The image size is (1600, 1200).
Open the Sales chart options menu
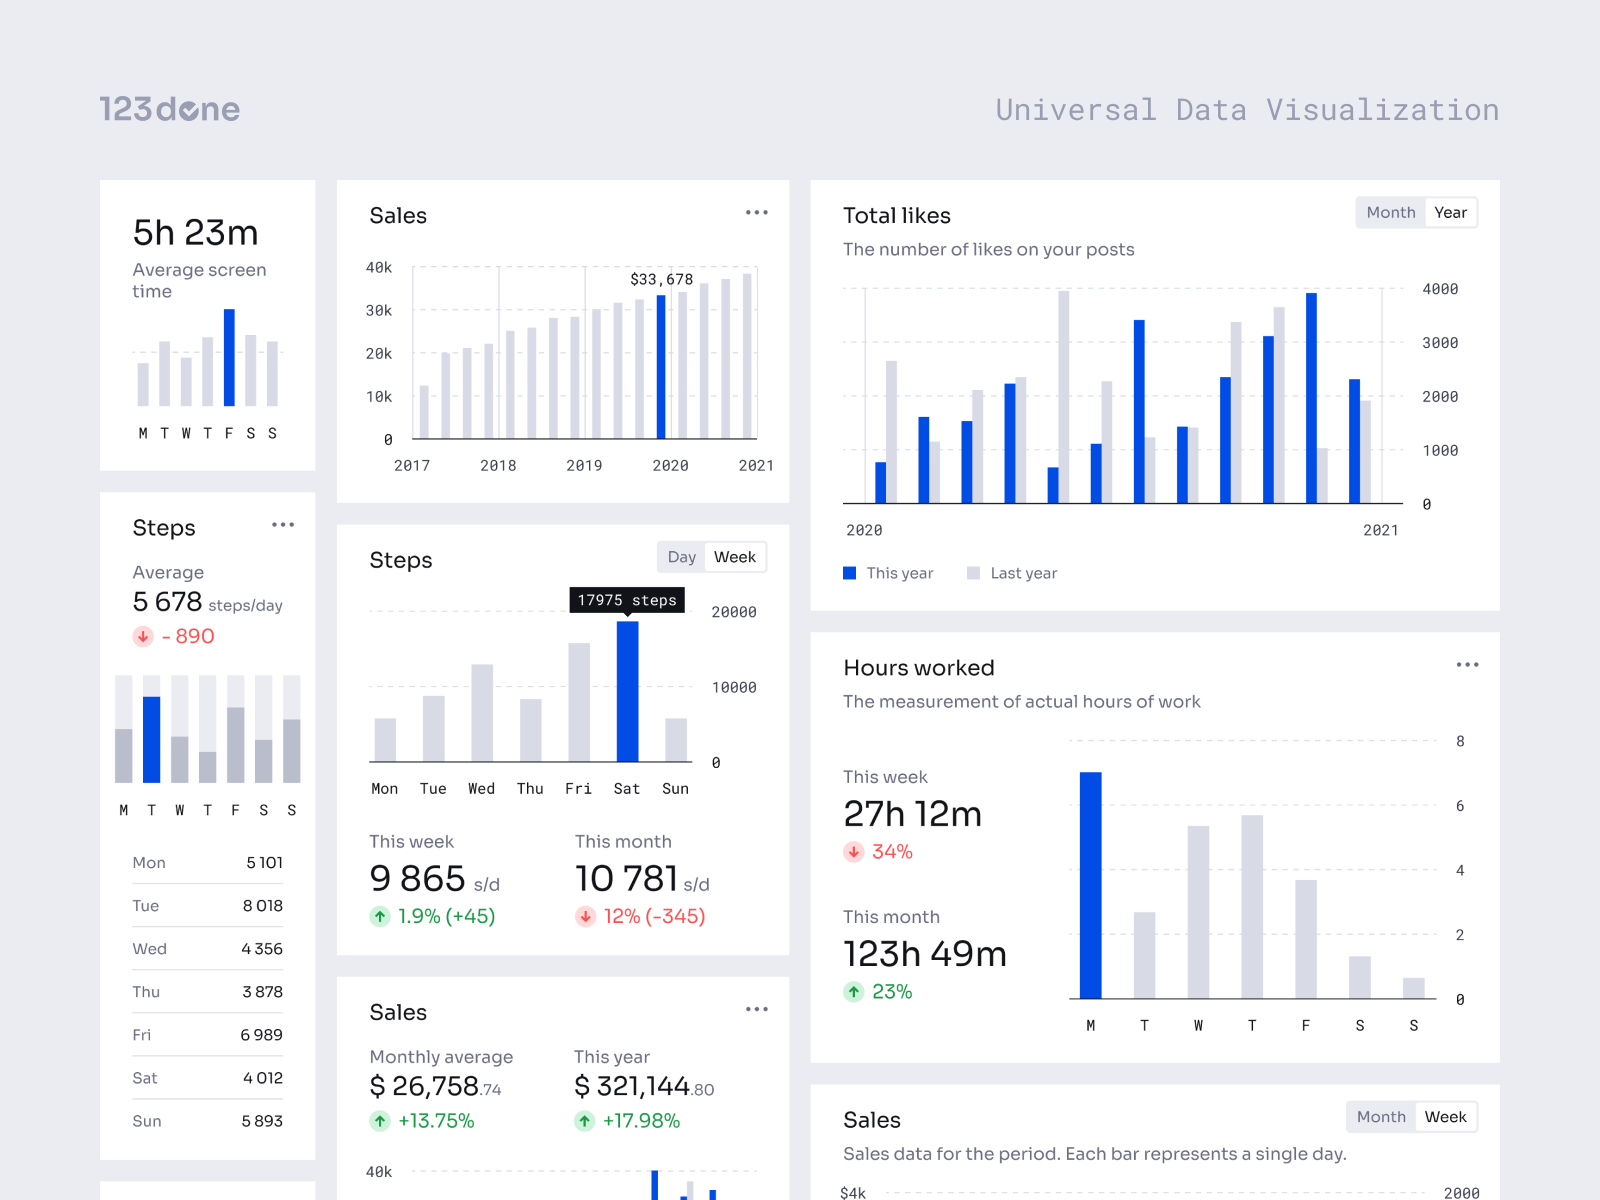point(757,212)
